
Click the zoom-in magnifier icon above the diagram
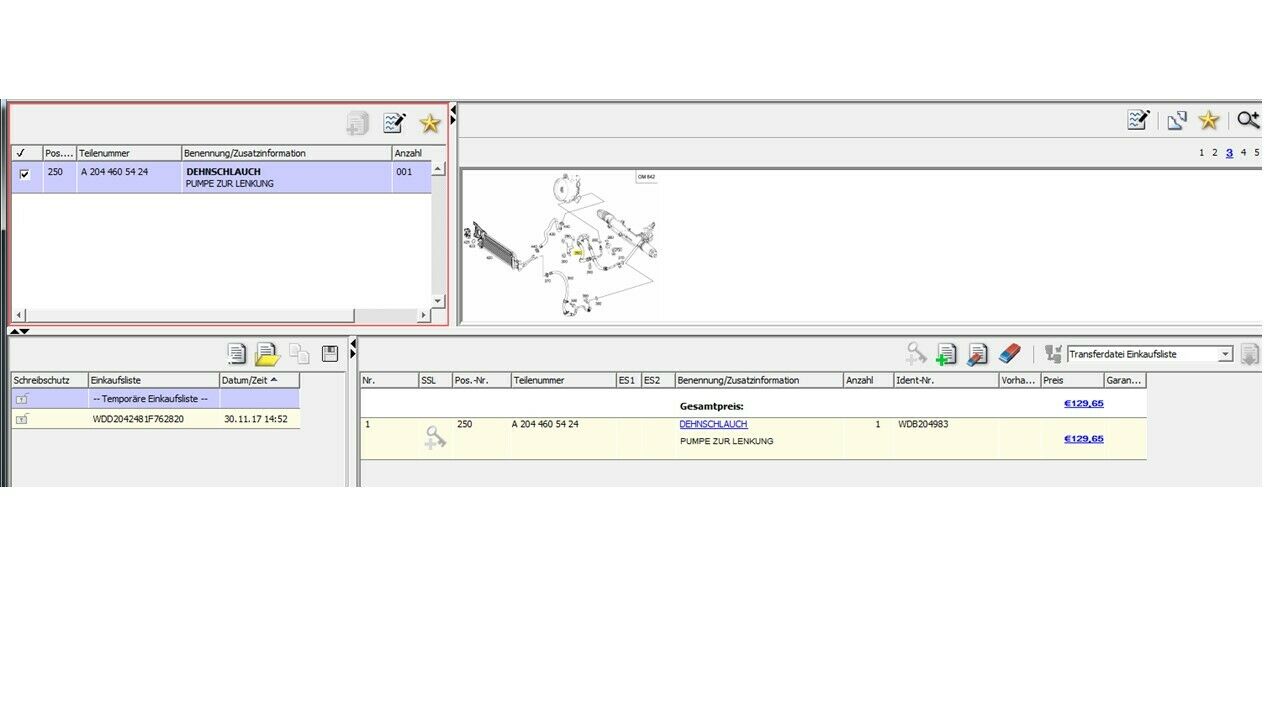click(x=1247, y=120)
